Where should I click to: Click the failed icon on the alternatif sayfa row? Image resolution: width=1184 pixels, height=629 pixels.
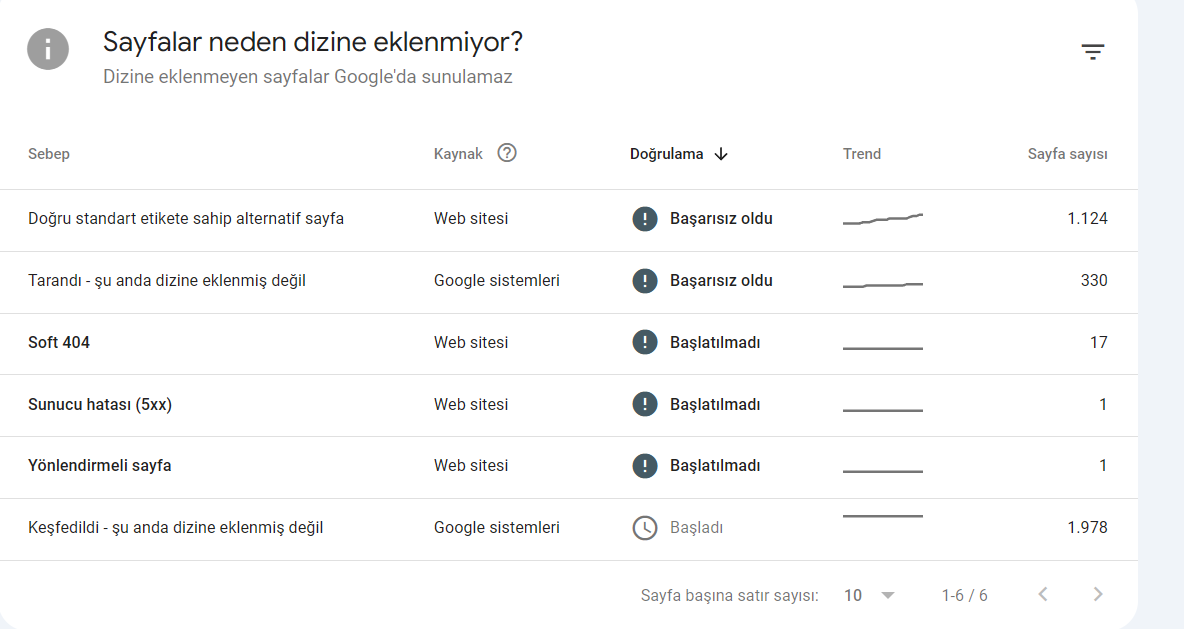[x=644, y=219]
